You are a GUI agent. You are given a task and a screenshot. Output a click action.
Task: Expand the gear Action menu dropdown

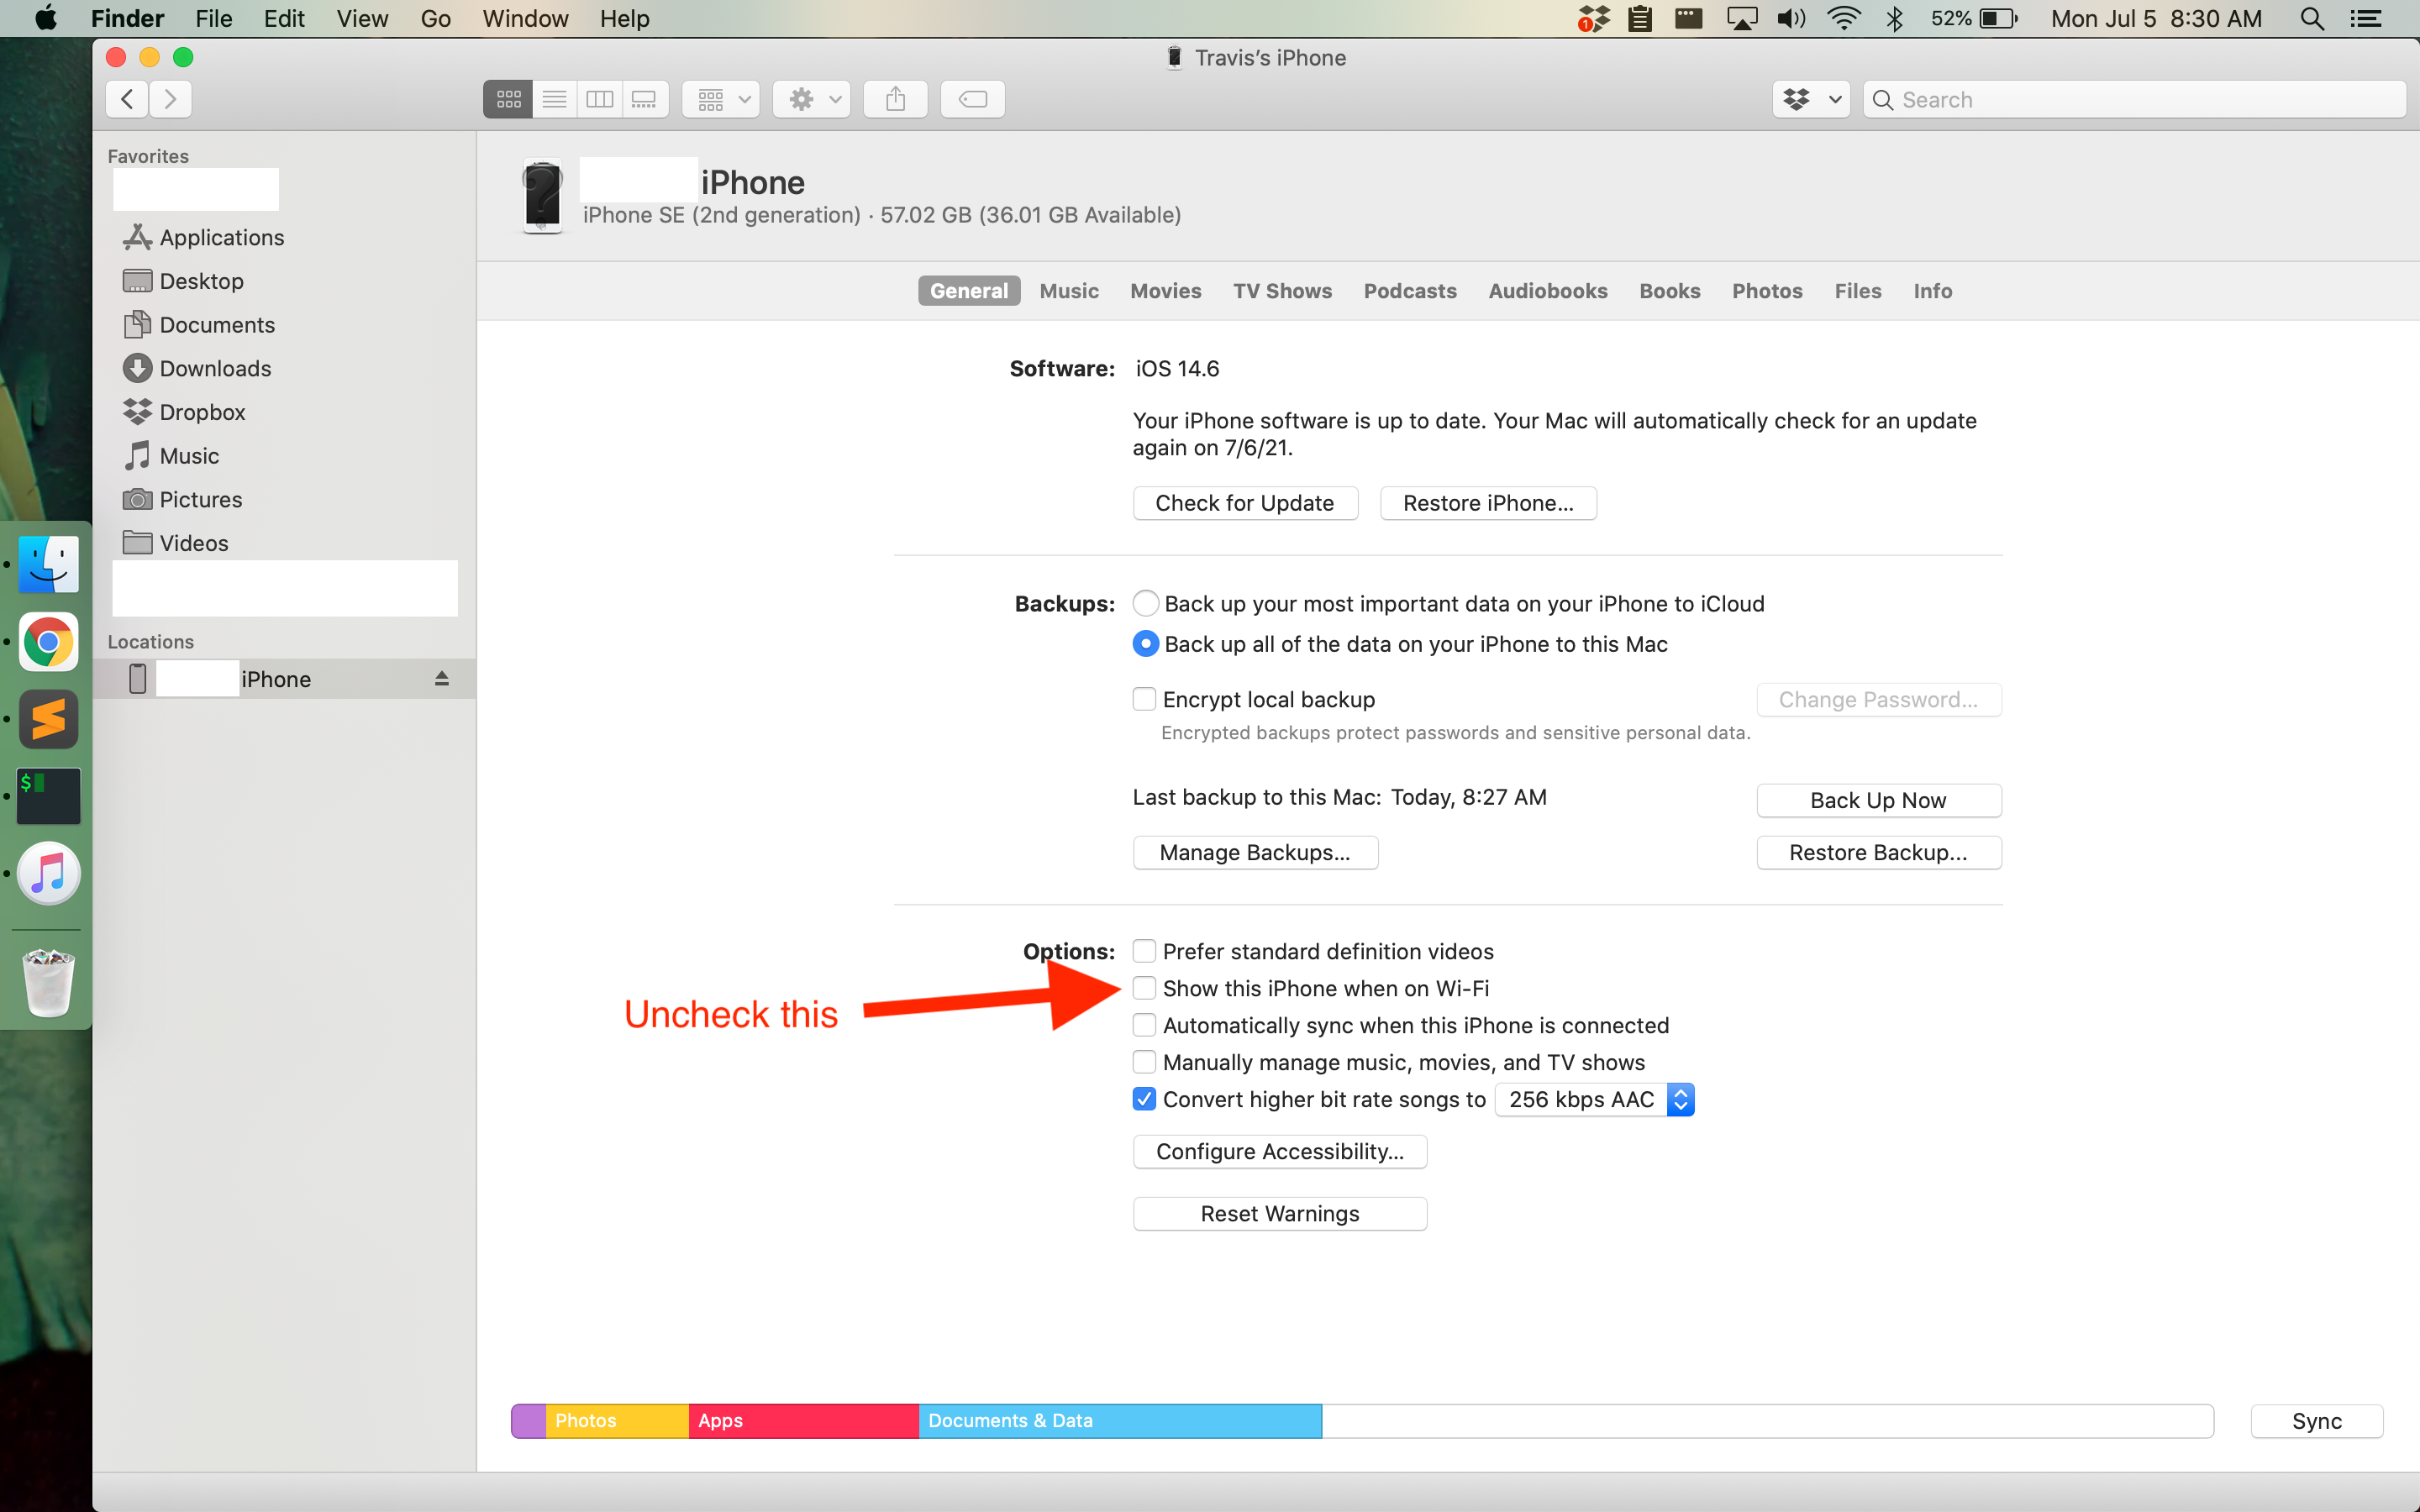click(x=812, y=99)
